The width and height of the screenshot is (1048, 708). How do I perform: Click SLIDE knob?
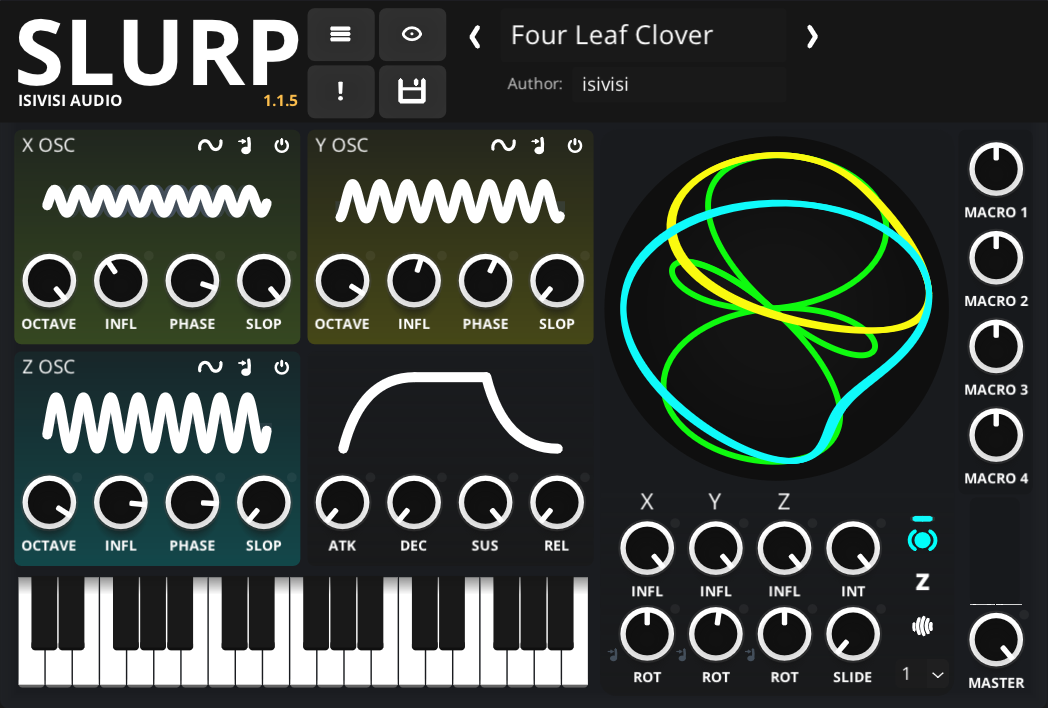[x=853, y=634]
